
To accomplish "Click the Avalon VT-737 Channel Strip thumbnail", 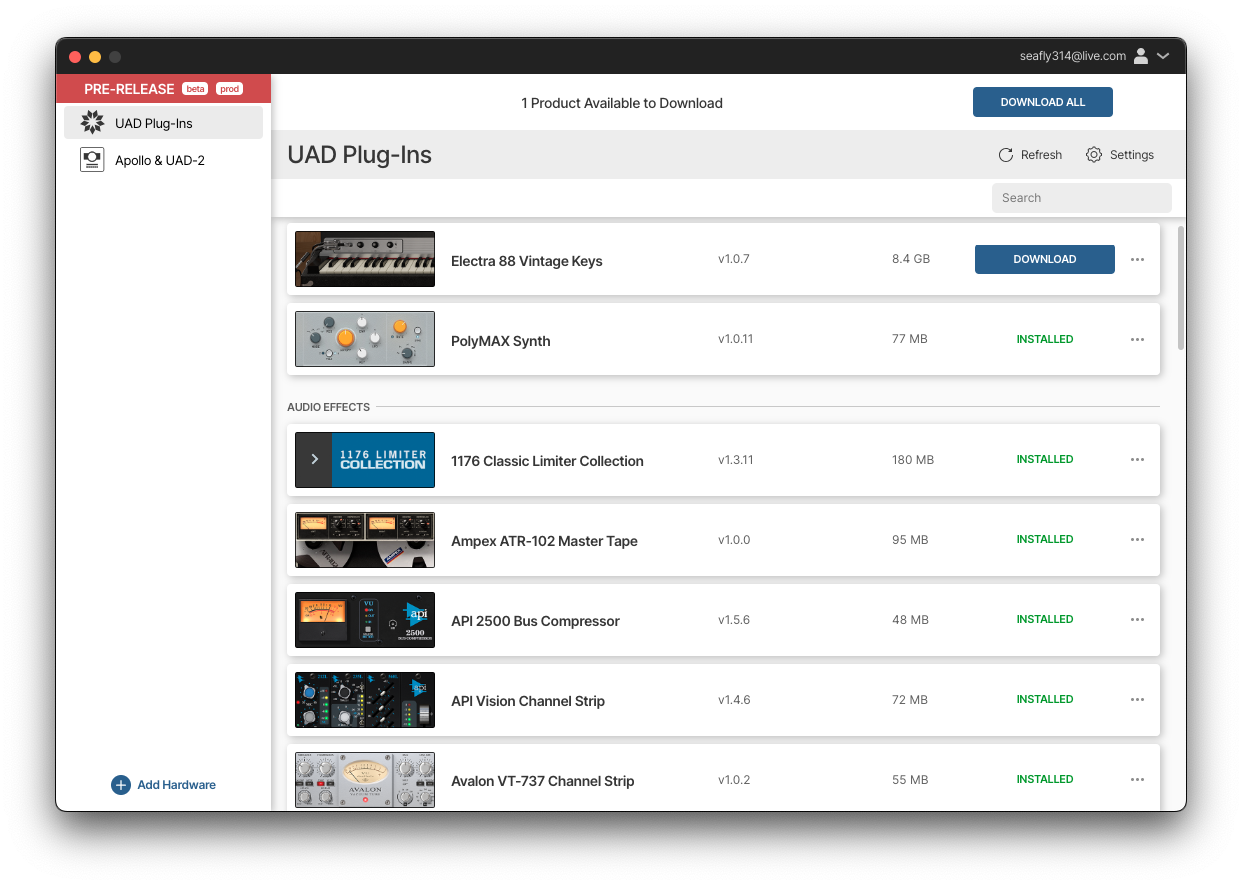I will [365, 780].
